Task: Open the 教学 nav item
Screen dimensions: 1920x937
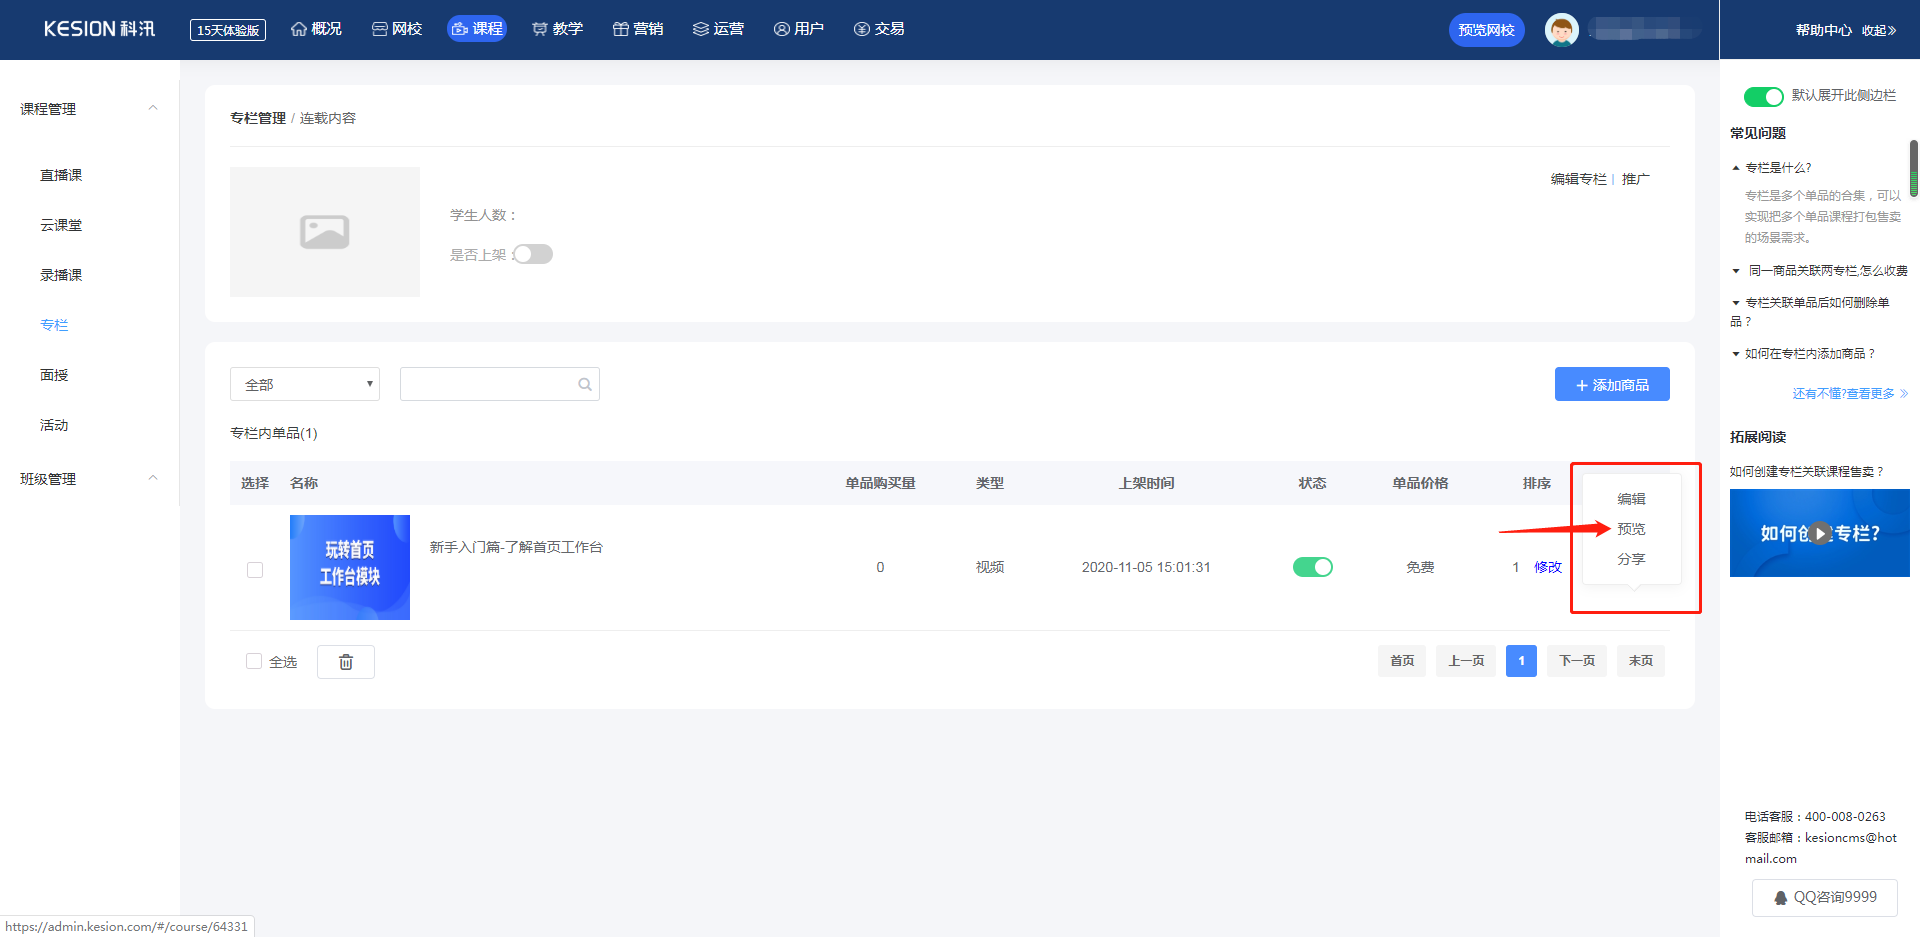Action: point(557,29)
